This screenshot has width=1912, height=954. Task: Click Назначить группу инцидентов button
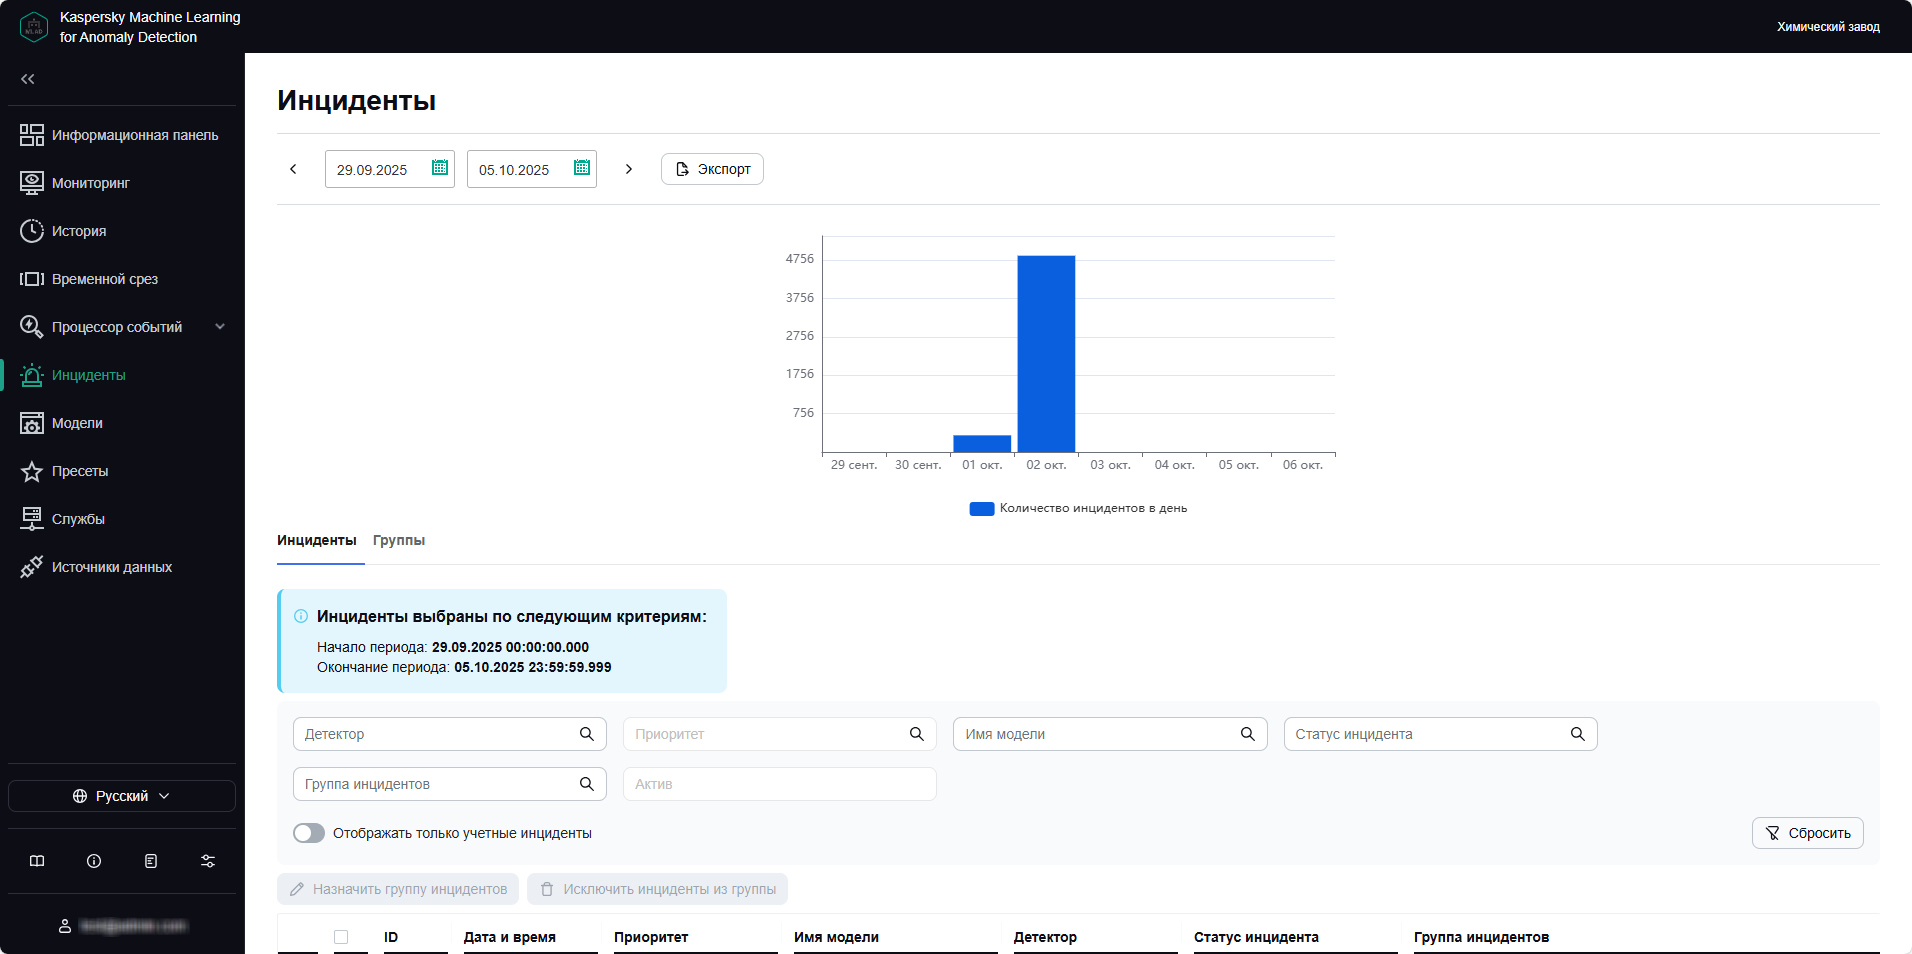(x=398, y=889)
